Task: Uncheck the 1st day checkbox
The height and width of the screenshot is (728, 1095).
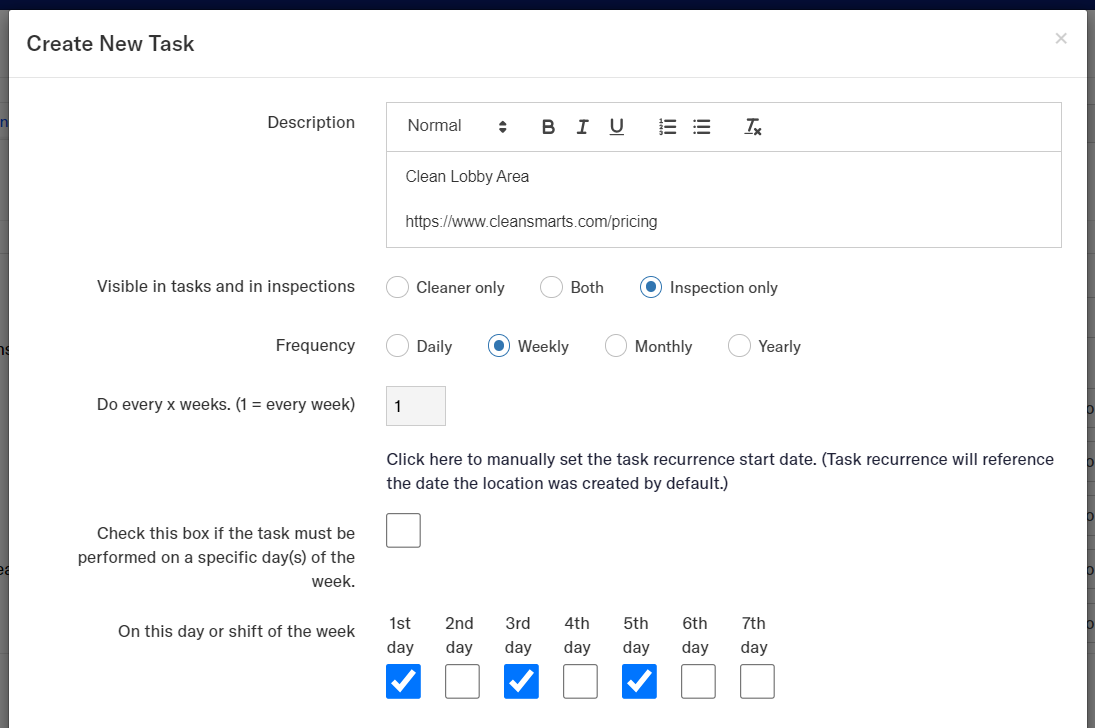Action: (403, 681)
